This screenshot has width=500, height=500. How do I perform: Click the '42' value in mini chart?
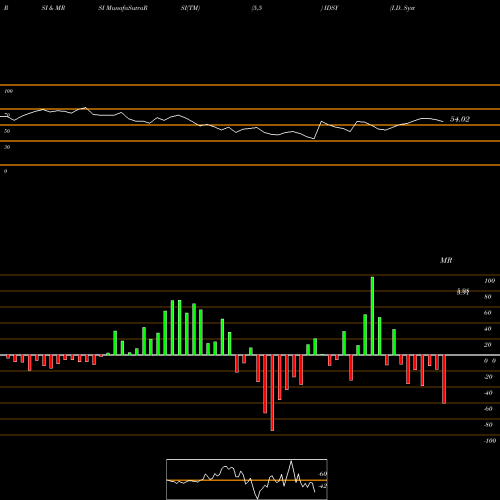(x=323, y=486)
